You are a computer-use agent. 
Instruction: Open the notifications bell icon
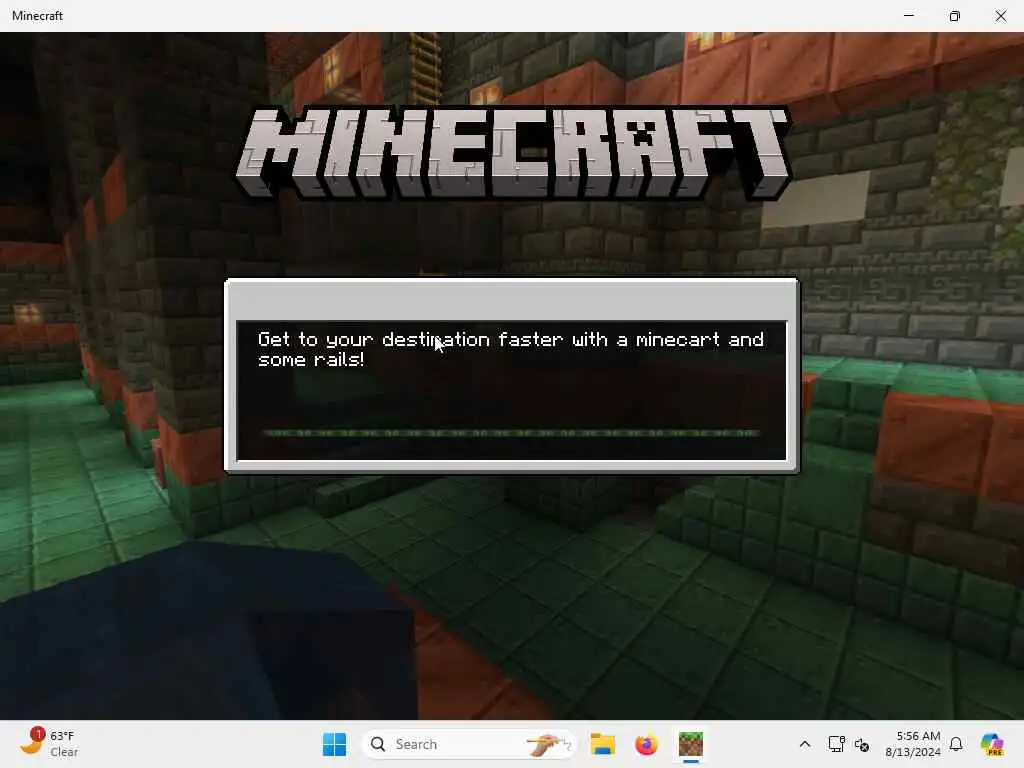coord(956,744)
